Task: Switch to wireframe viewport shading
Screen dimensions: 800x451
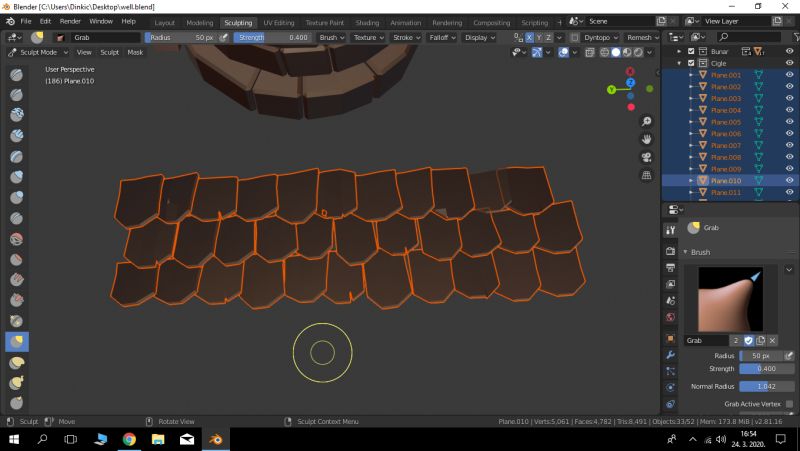Action: pyautogui.click(x=605, y=52)
